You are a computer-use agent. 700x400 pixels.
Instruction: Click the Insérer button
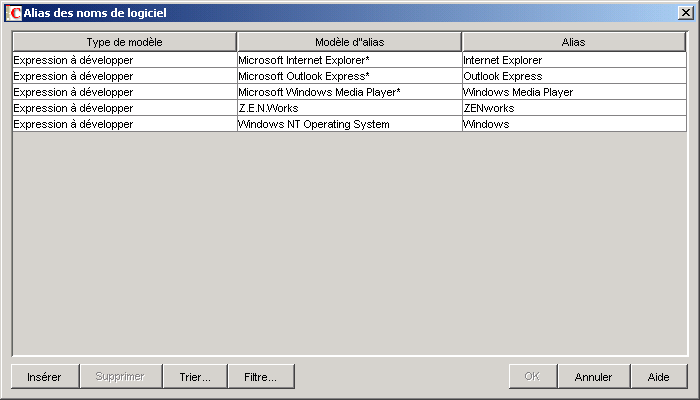coord(44,377)
